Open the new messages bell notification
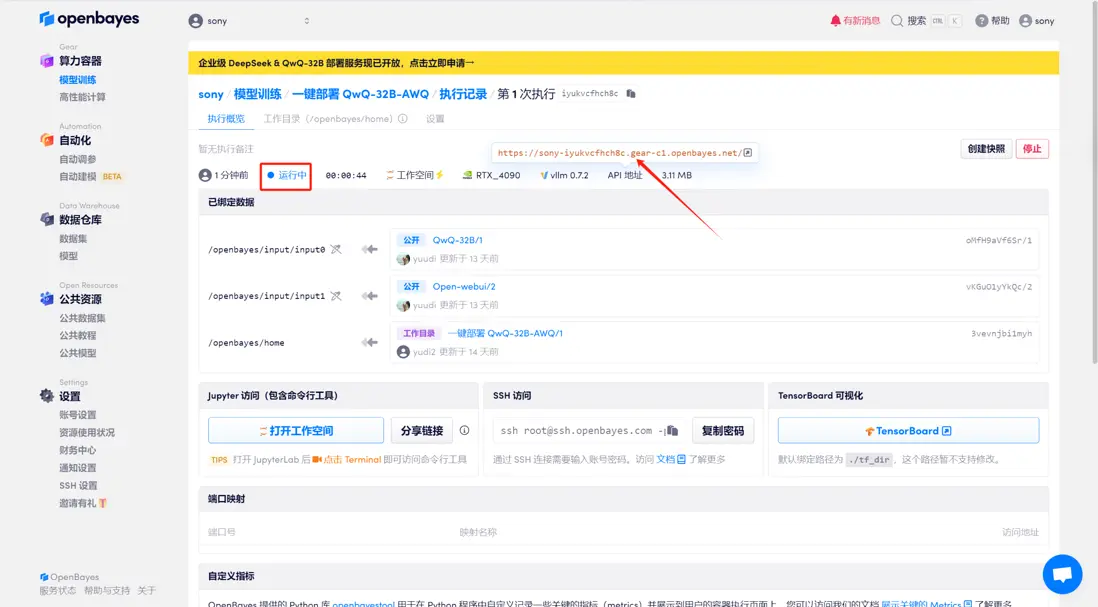 pyautogui.click(x=854, y=21)
